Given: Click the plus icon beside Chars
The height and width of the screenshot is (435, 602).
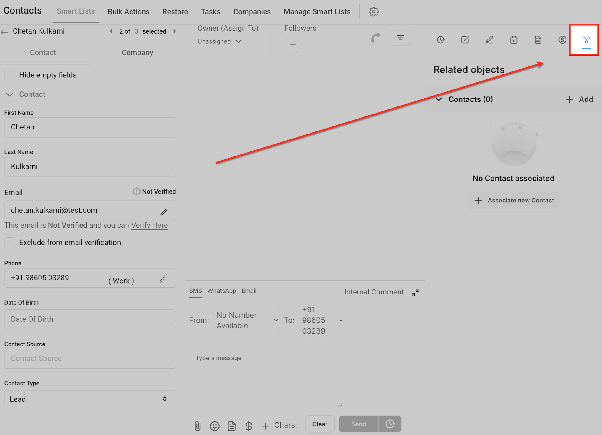Looking at the screenshot, I should tap(265, 426).
